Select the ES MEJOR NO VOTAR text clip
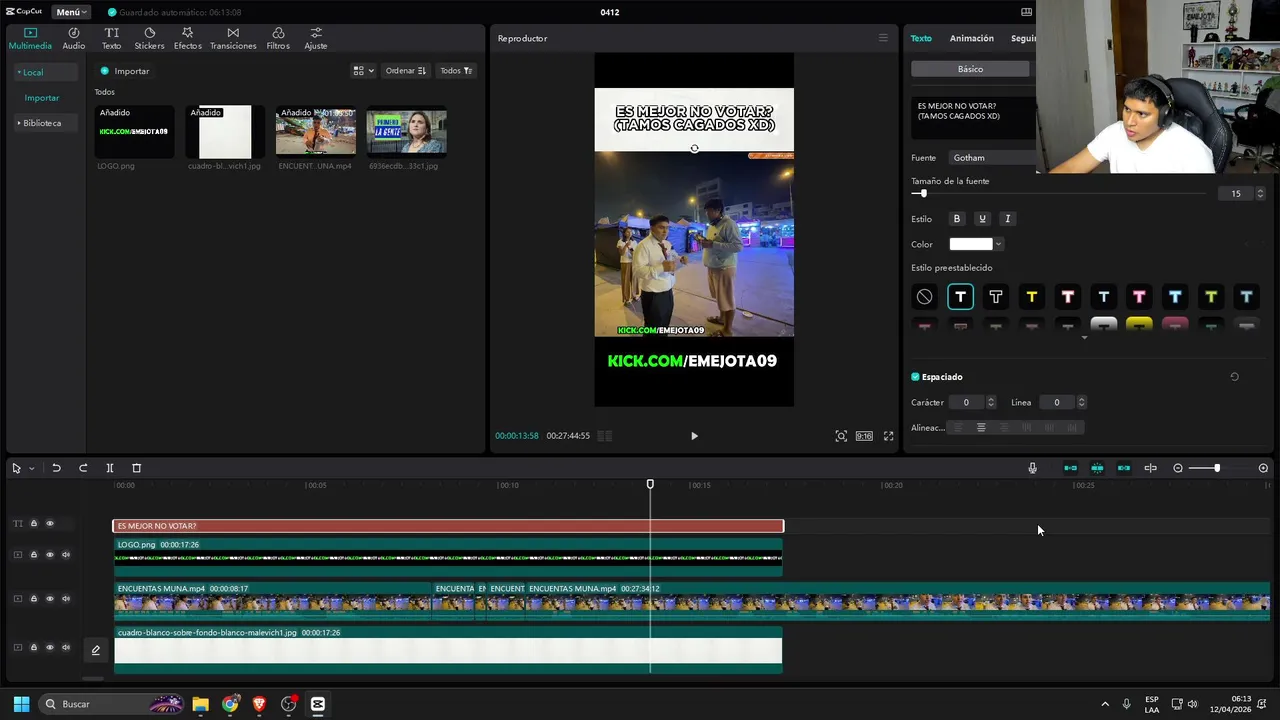 [448, 526]
